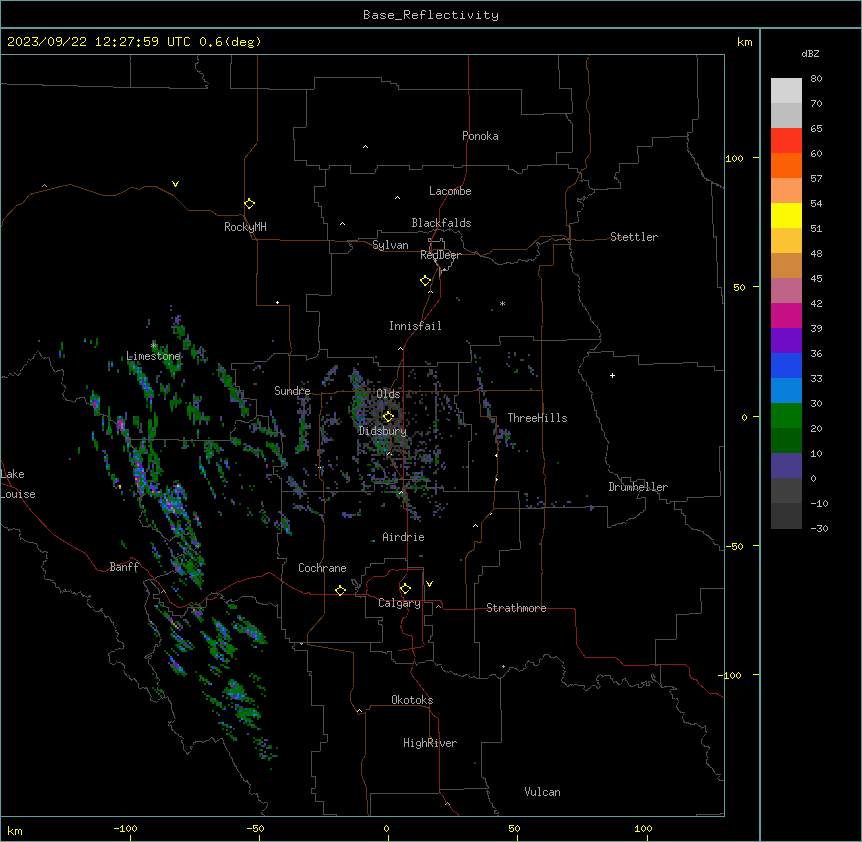862x842 pixels.
Task: Click the -100 tick on the bottom axis
Action: coord(126,828)
